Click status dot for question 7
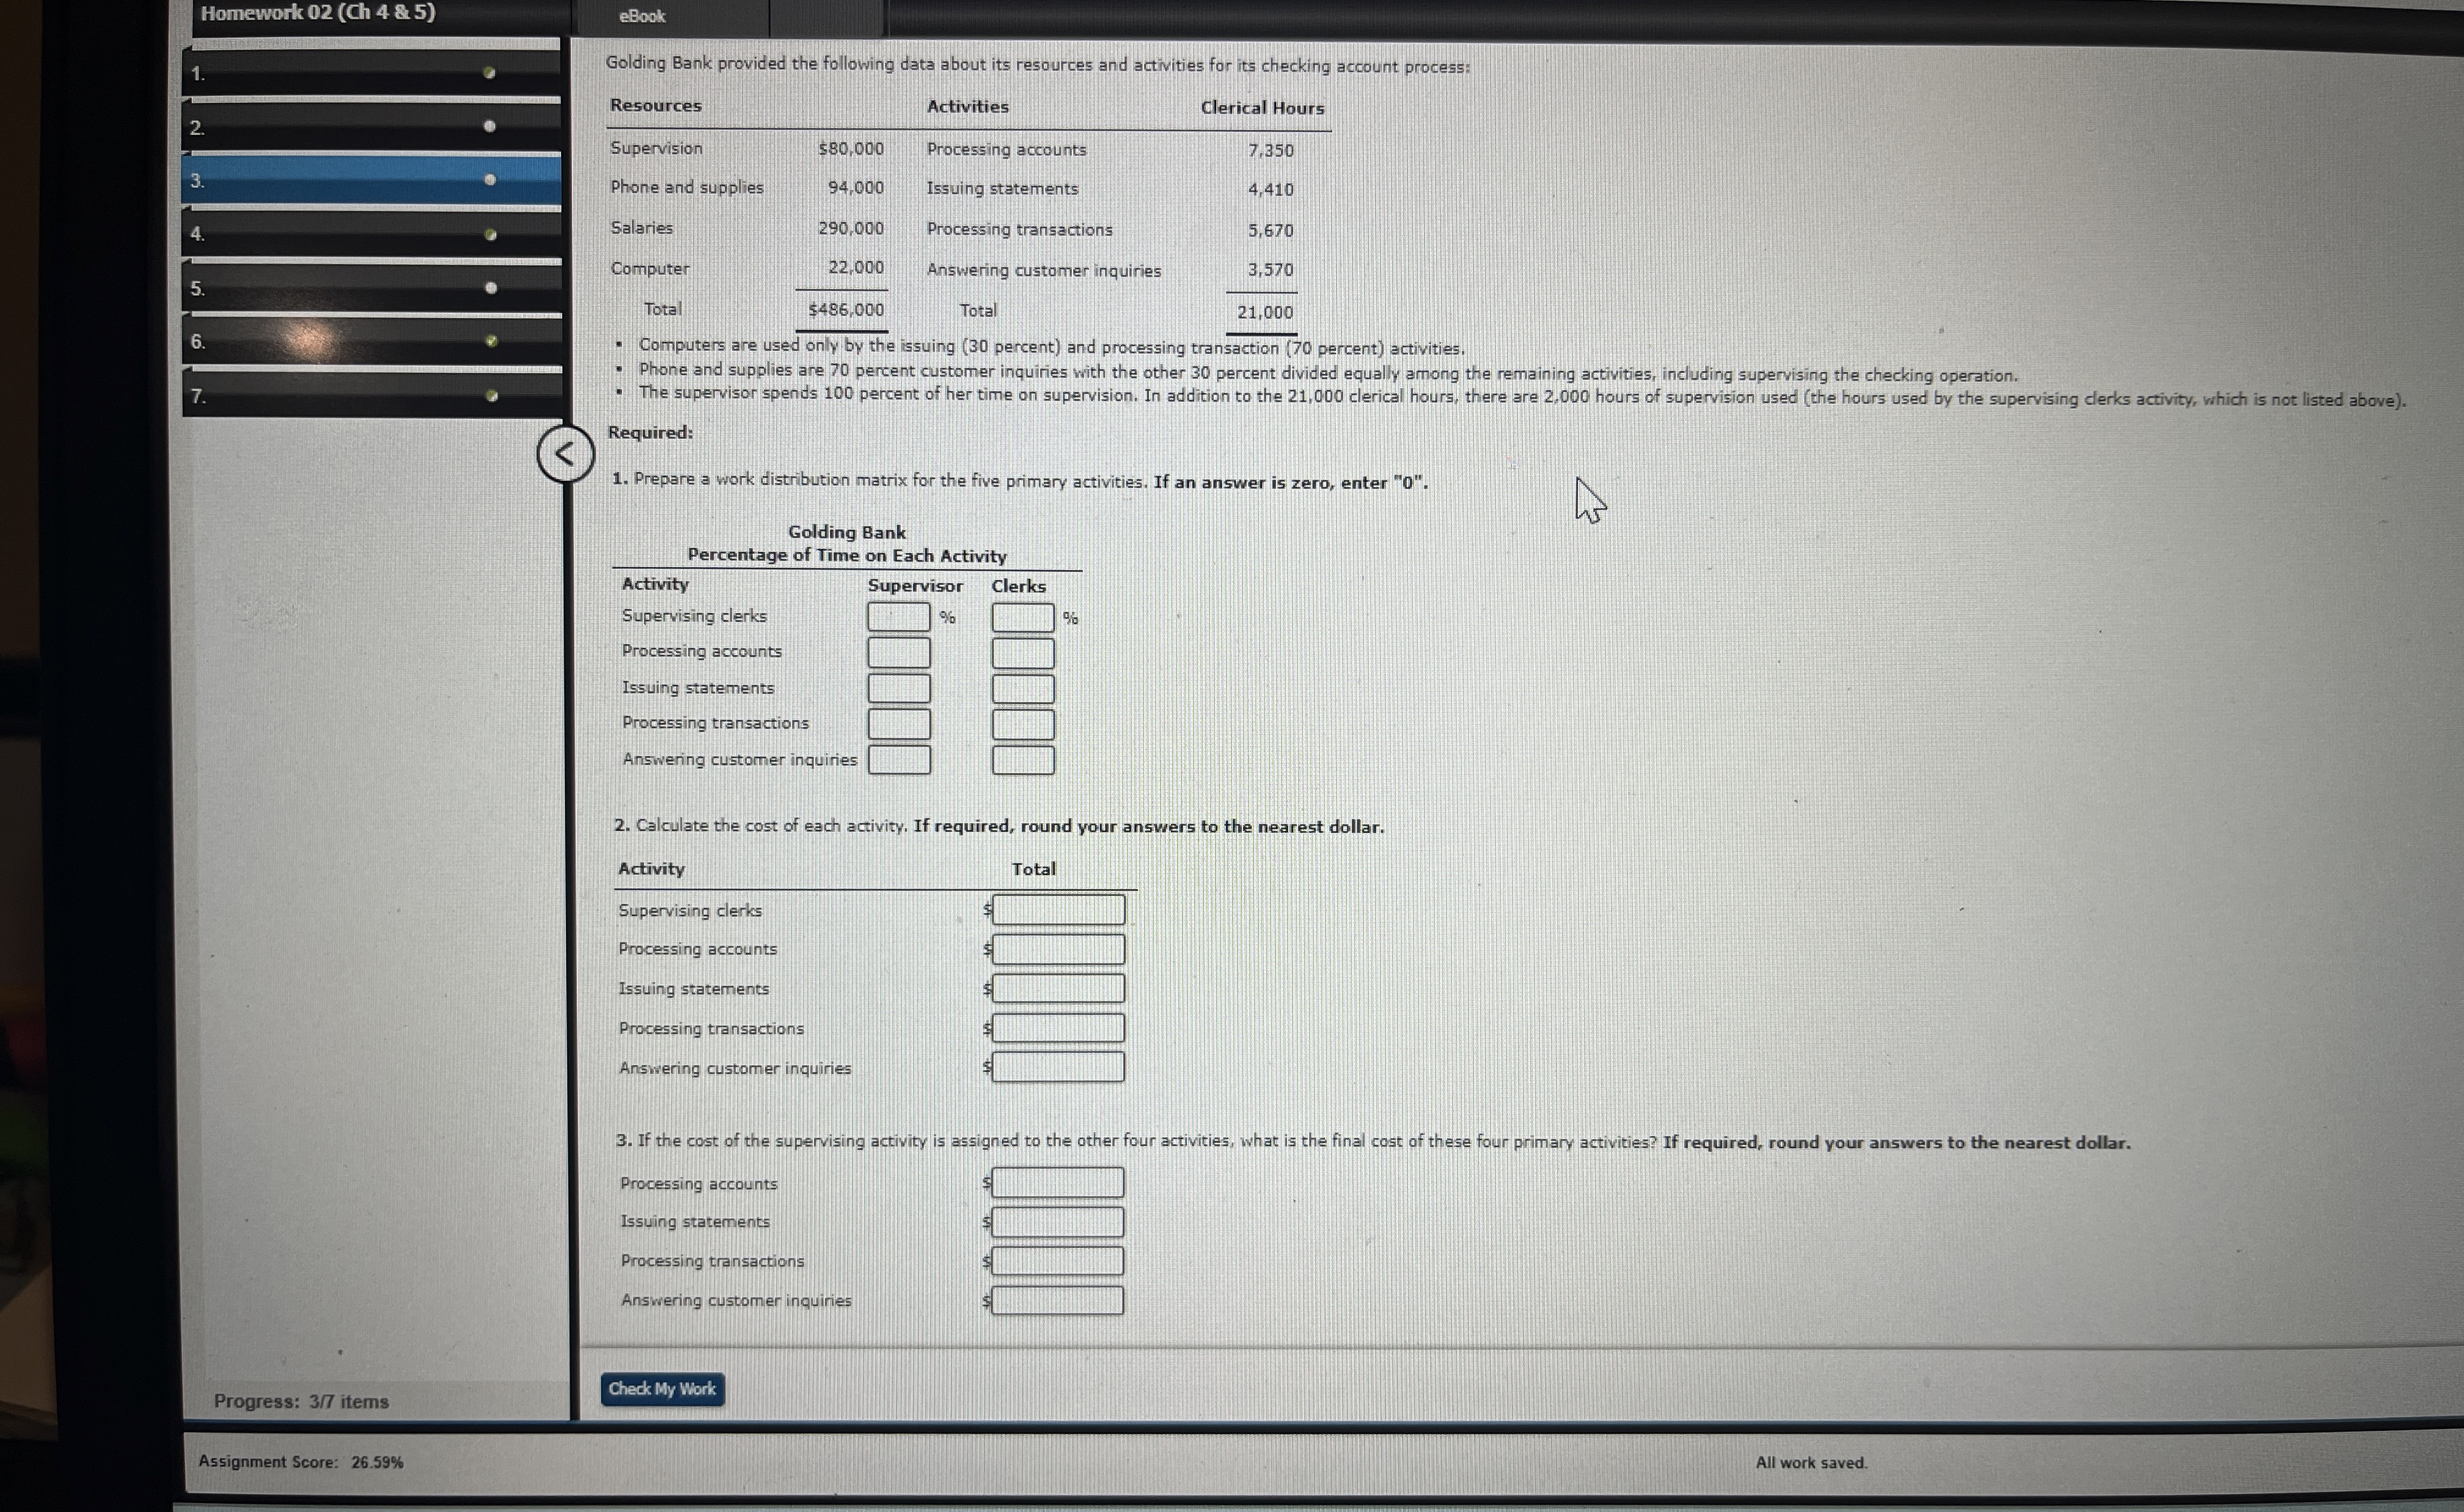This screenshot has width=2464, height=1512. (x=491, y=396)
